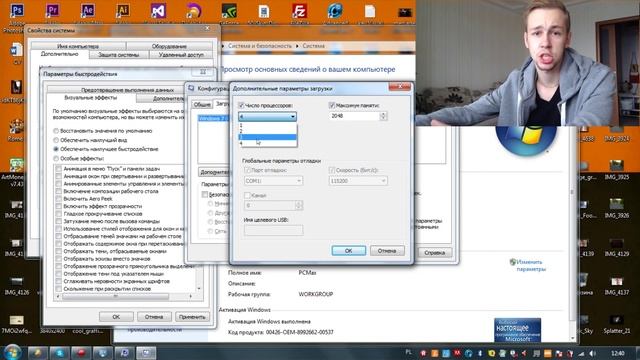This screenshot has width=640, height=360.
Task: Select Обеспечить наилучшее быстродействие radio button
Action: click(x=56, y=149)
